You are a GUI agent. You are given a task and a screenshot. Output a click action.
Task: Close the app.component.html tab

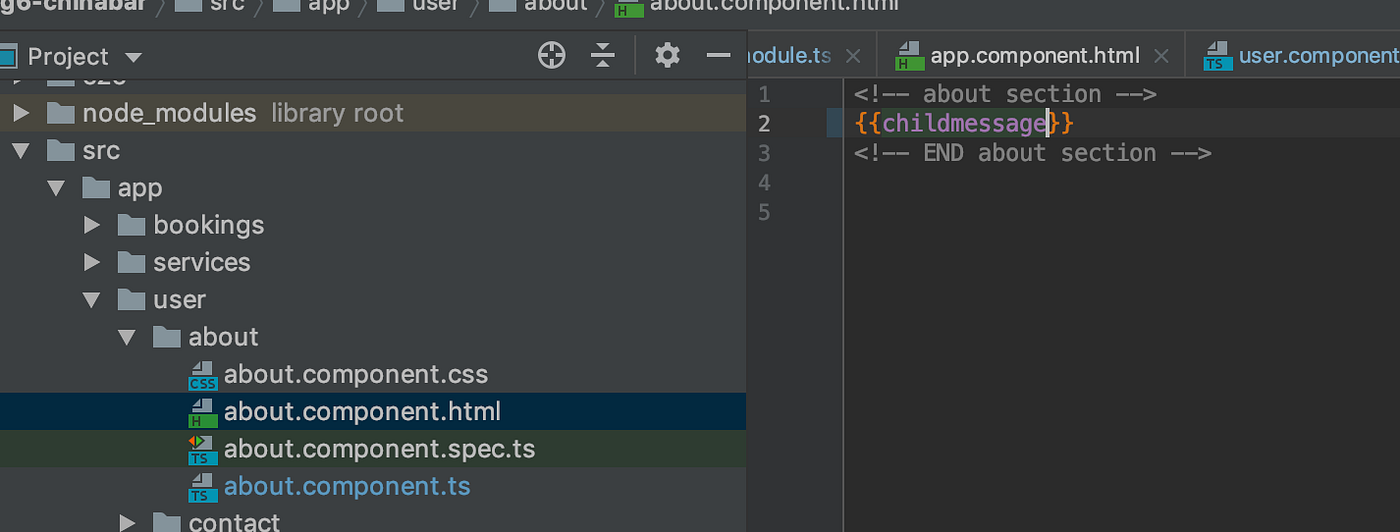coord(1162,56)
